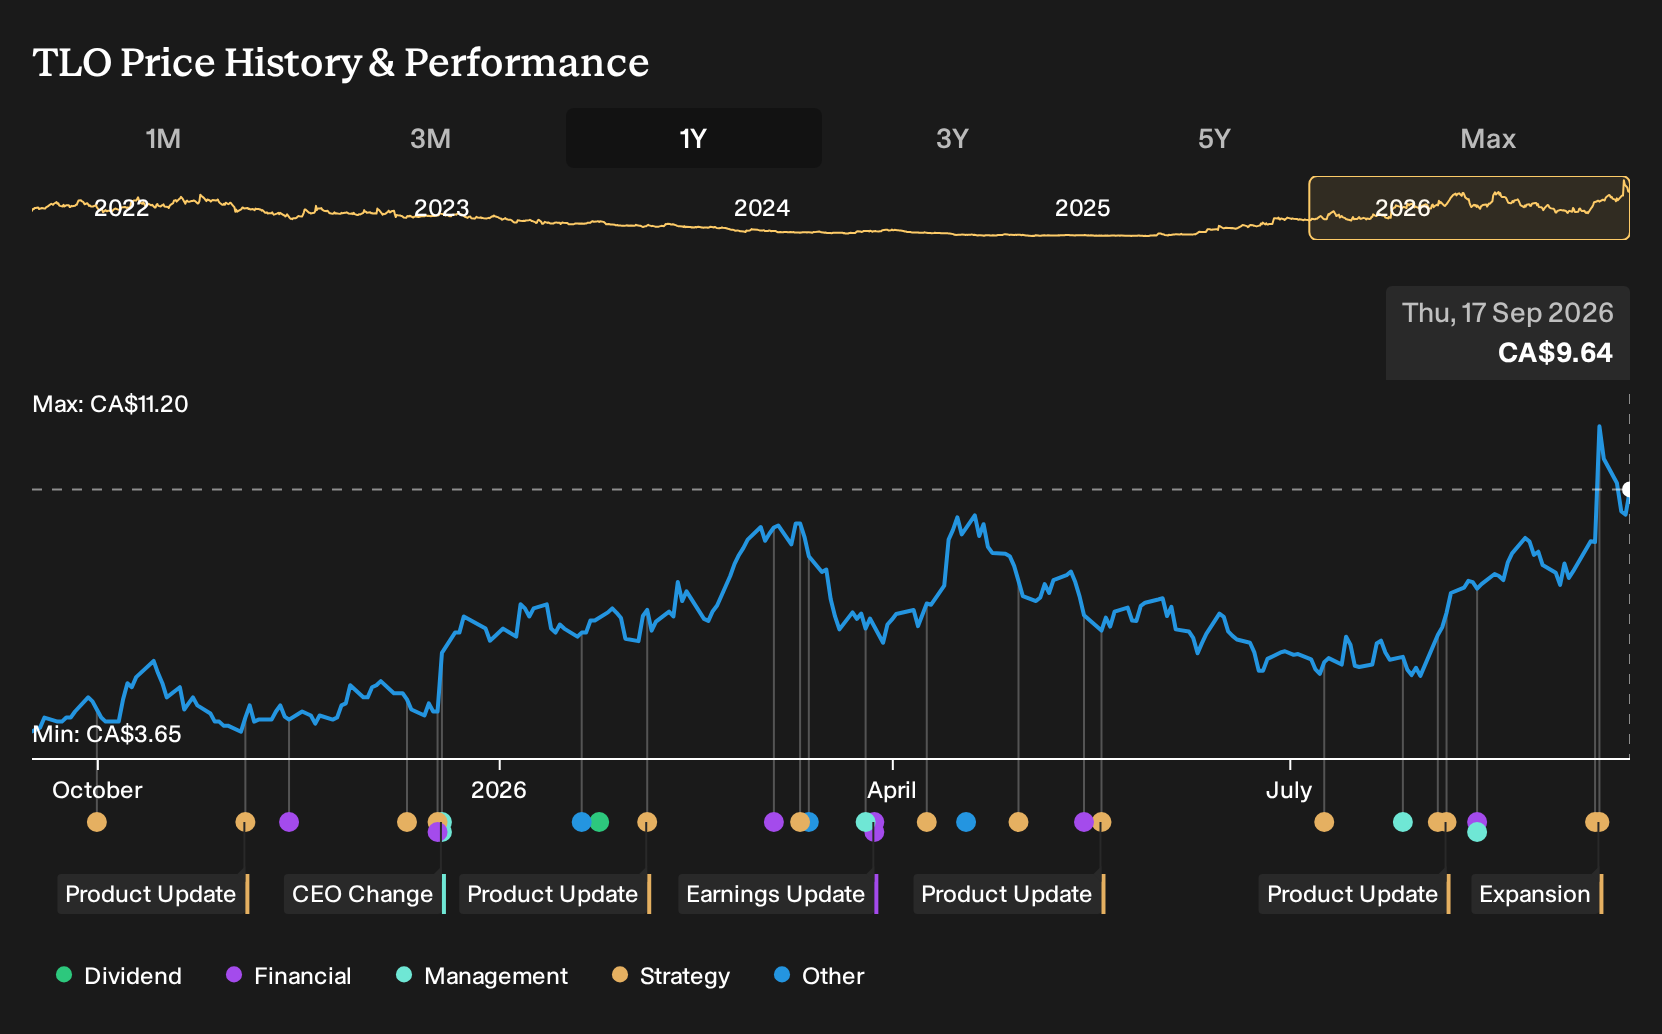Switch to the 3Y time range
This screenshot has height=1034, width=1662.
pos(952,138)
